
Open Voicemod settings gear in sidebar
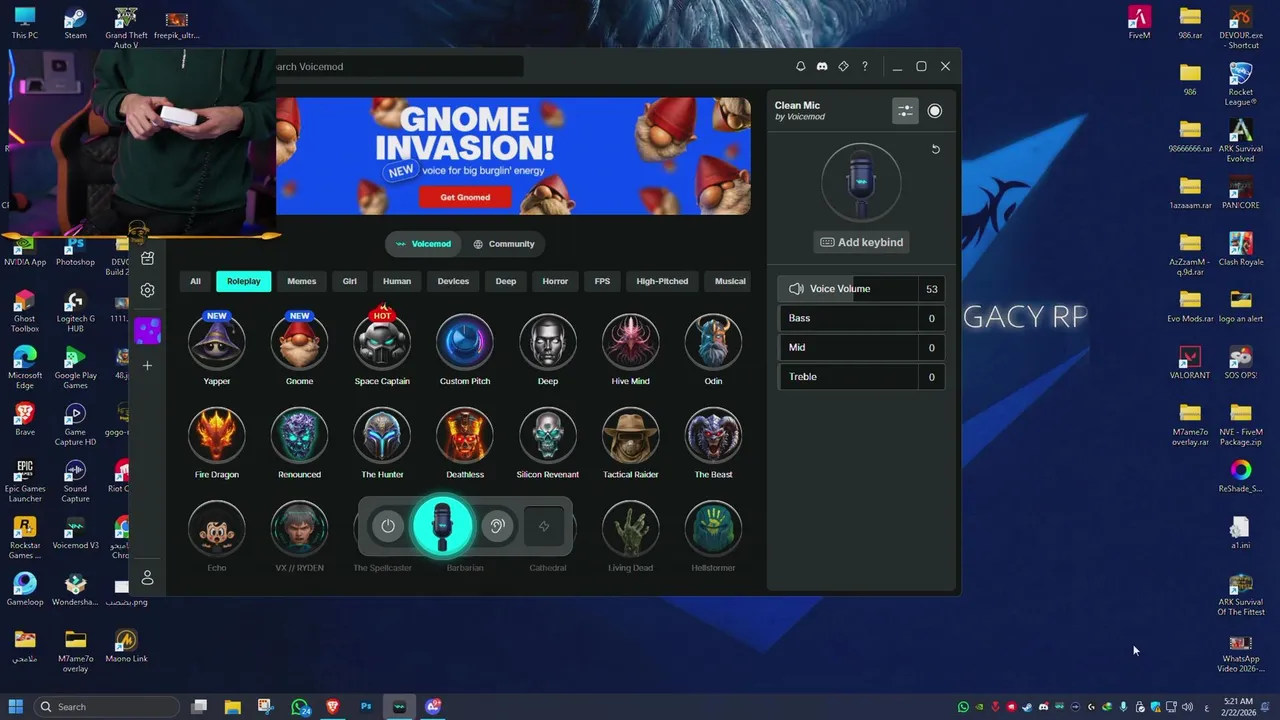147,290
